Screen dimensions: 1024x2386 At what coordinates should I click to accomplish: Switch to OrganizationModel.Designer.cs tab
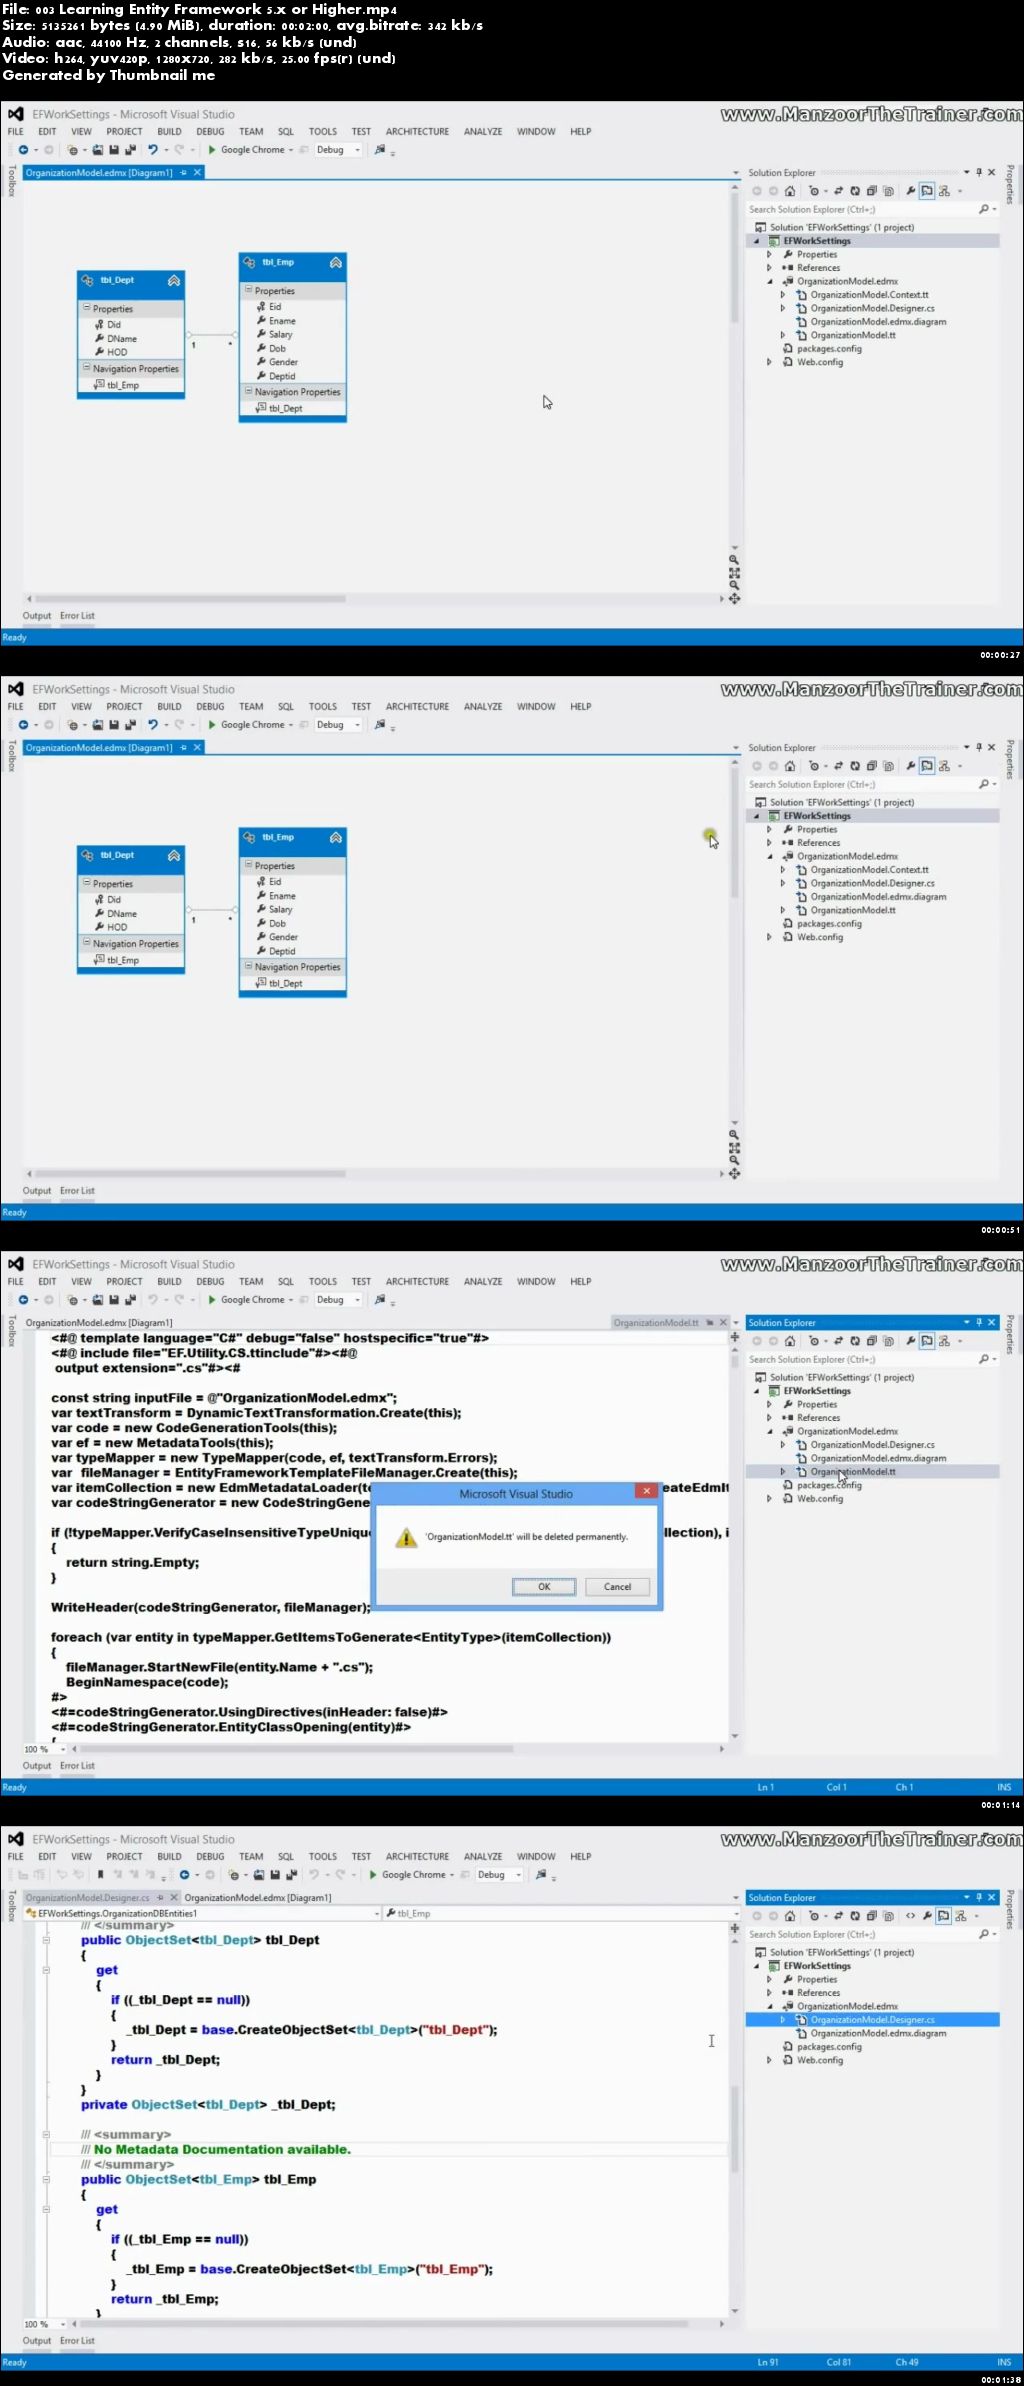pyautogui.click(x=88, y=1898)
